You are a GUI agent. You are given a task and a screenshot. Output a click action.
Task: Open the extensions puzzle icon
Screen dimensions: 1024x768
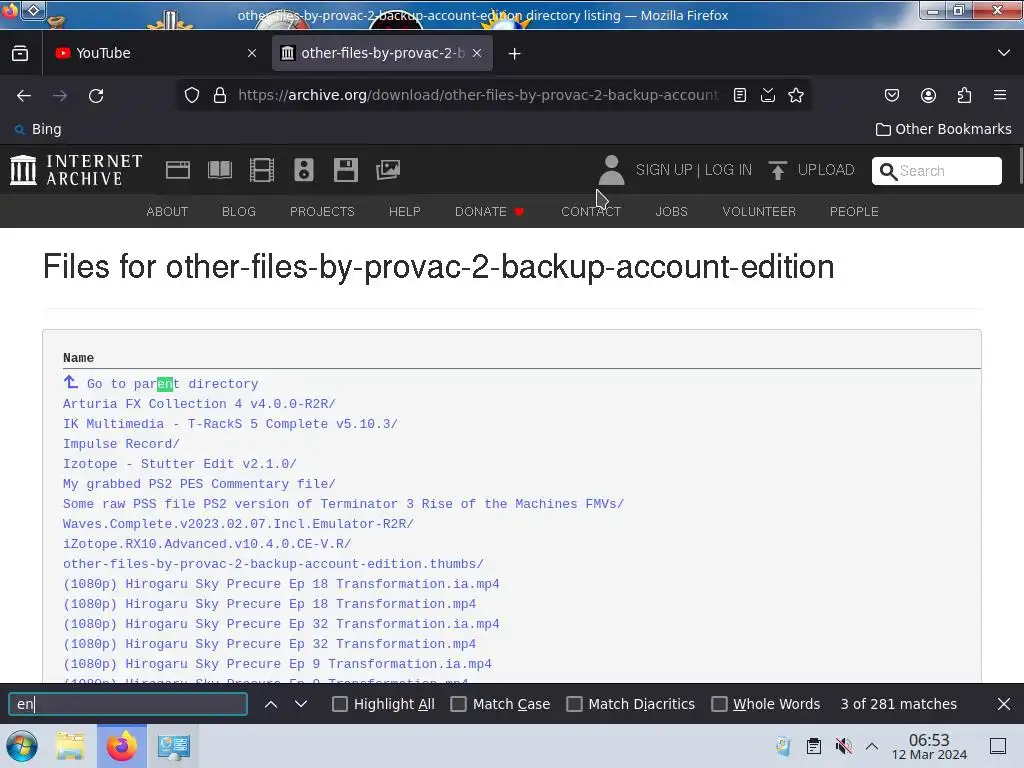click(x=965, y=95)
